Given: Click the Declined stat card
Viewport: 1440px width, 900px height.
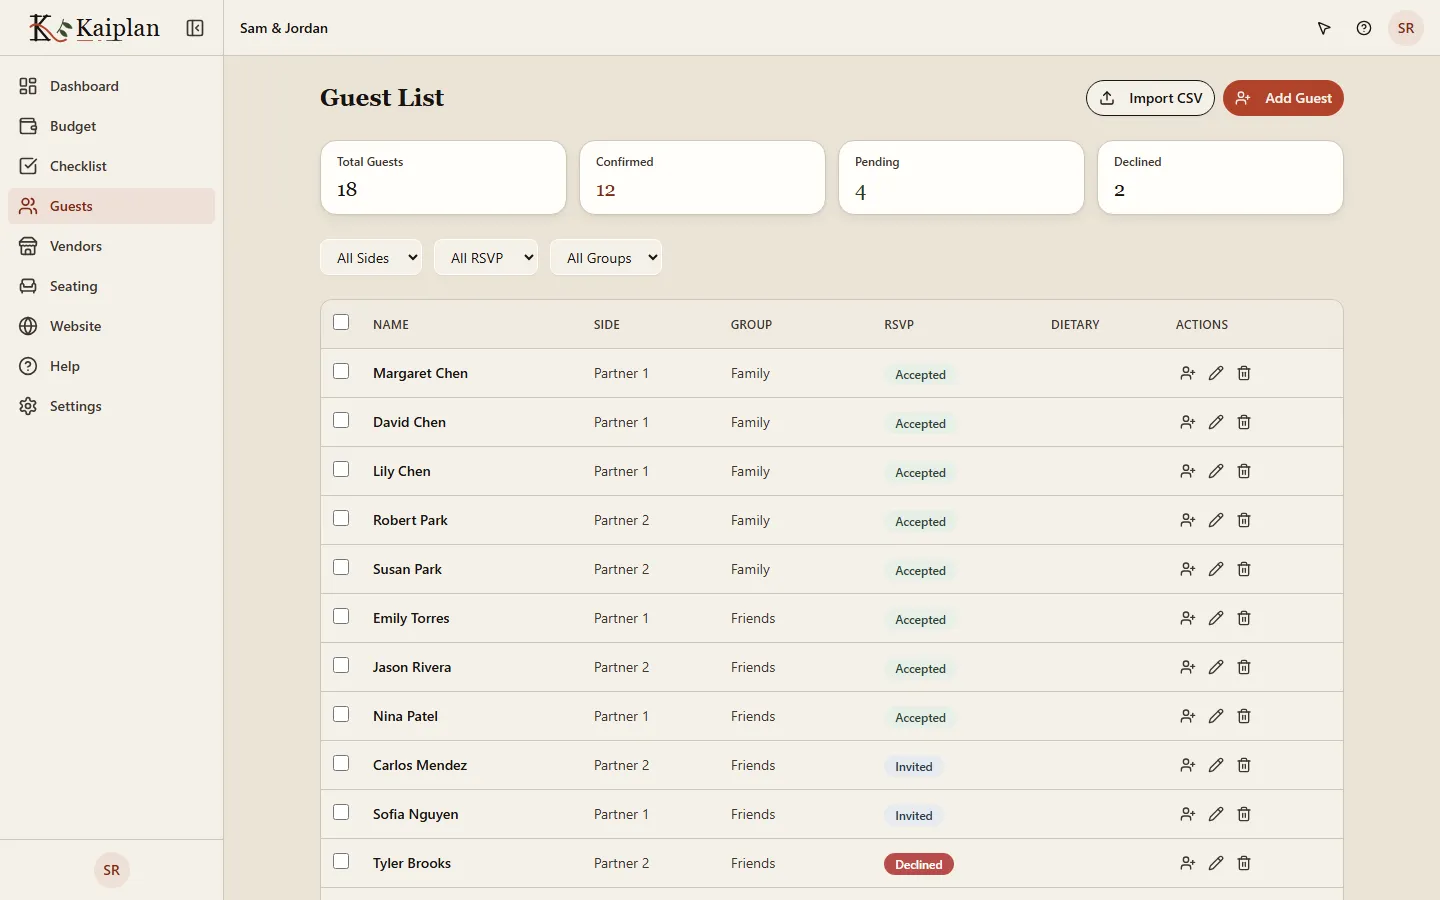Looking at the screenshot, I should [1220, 177].
